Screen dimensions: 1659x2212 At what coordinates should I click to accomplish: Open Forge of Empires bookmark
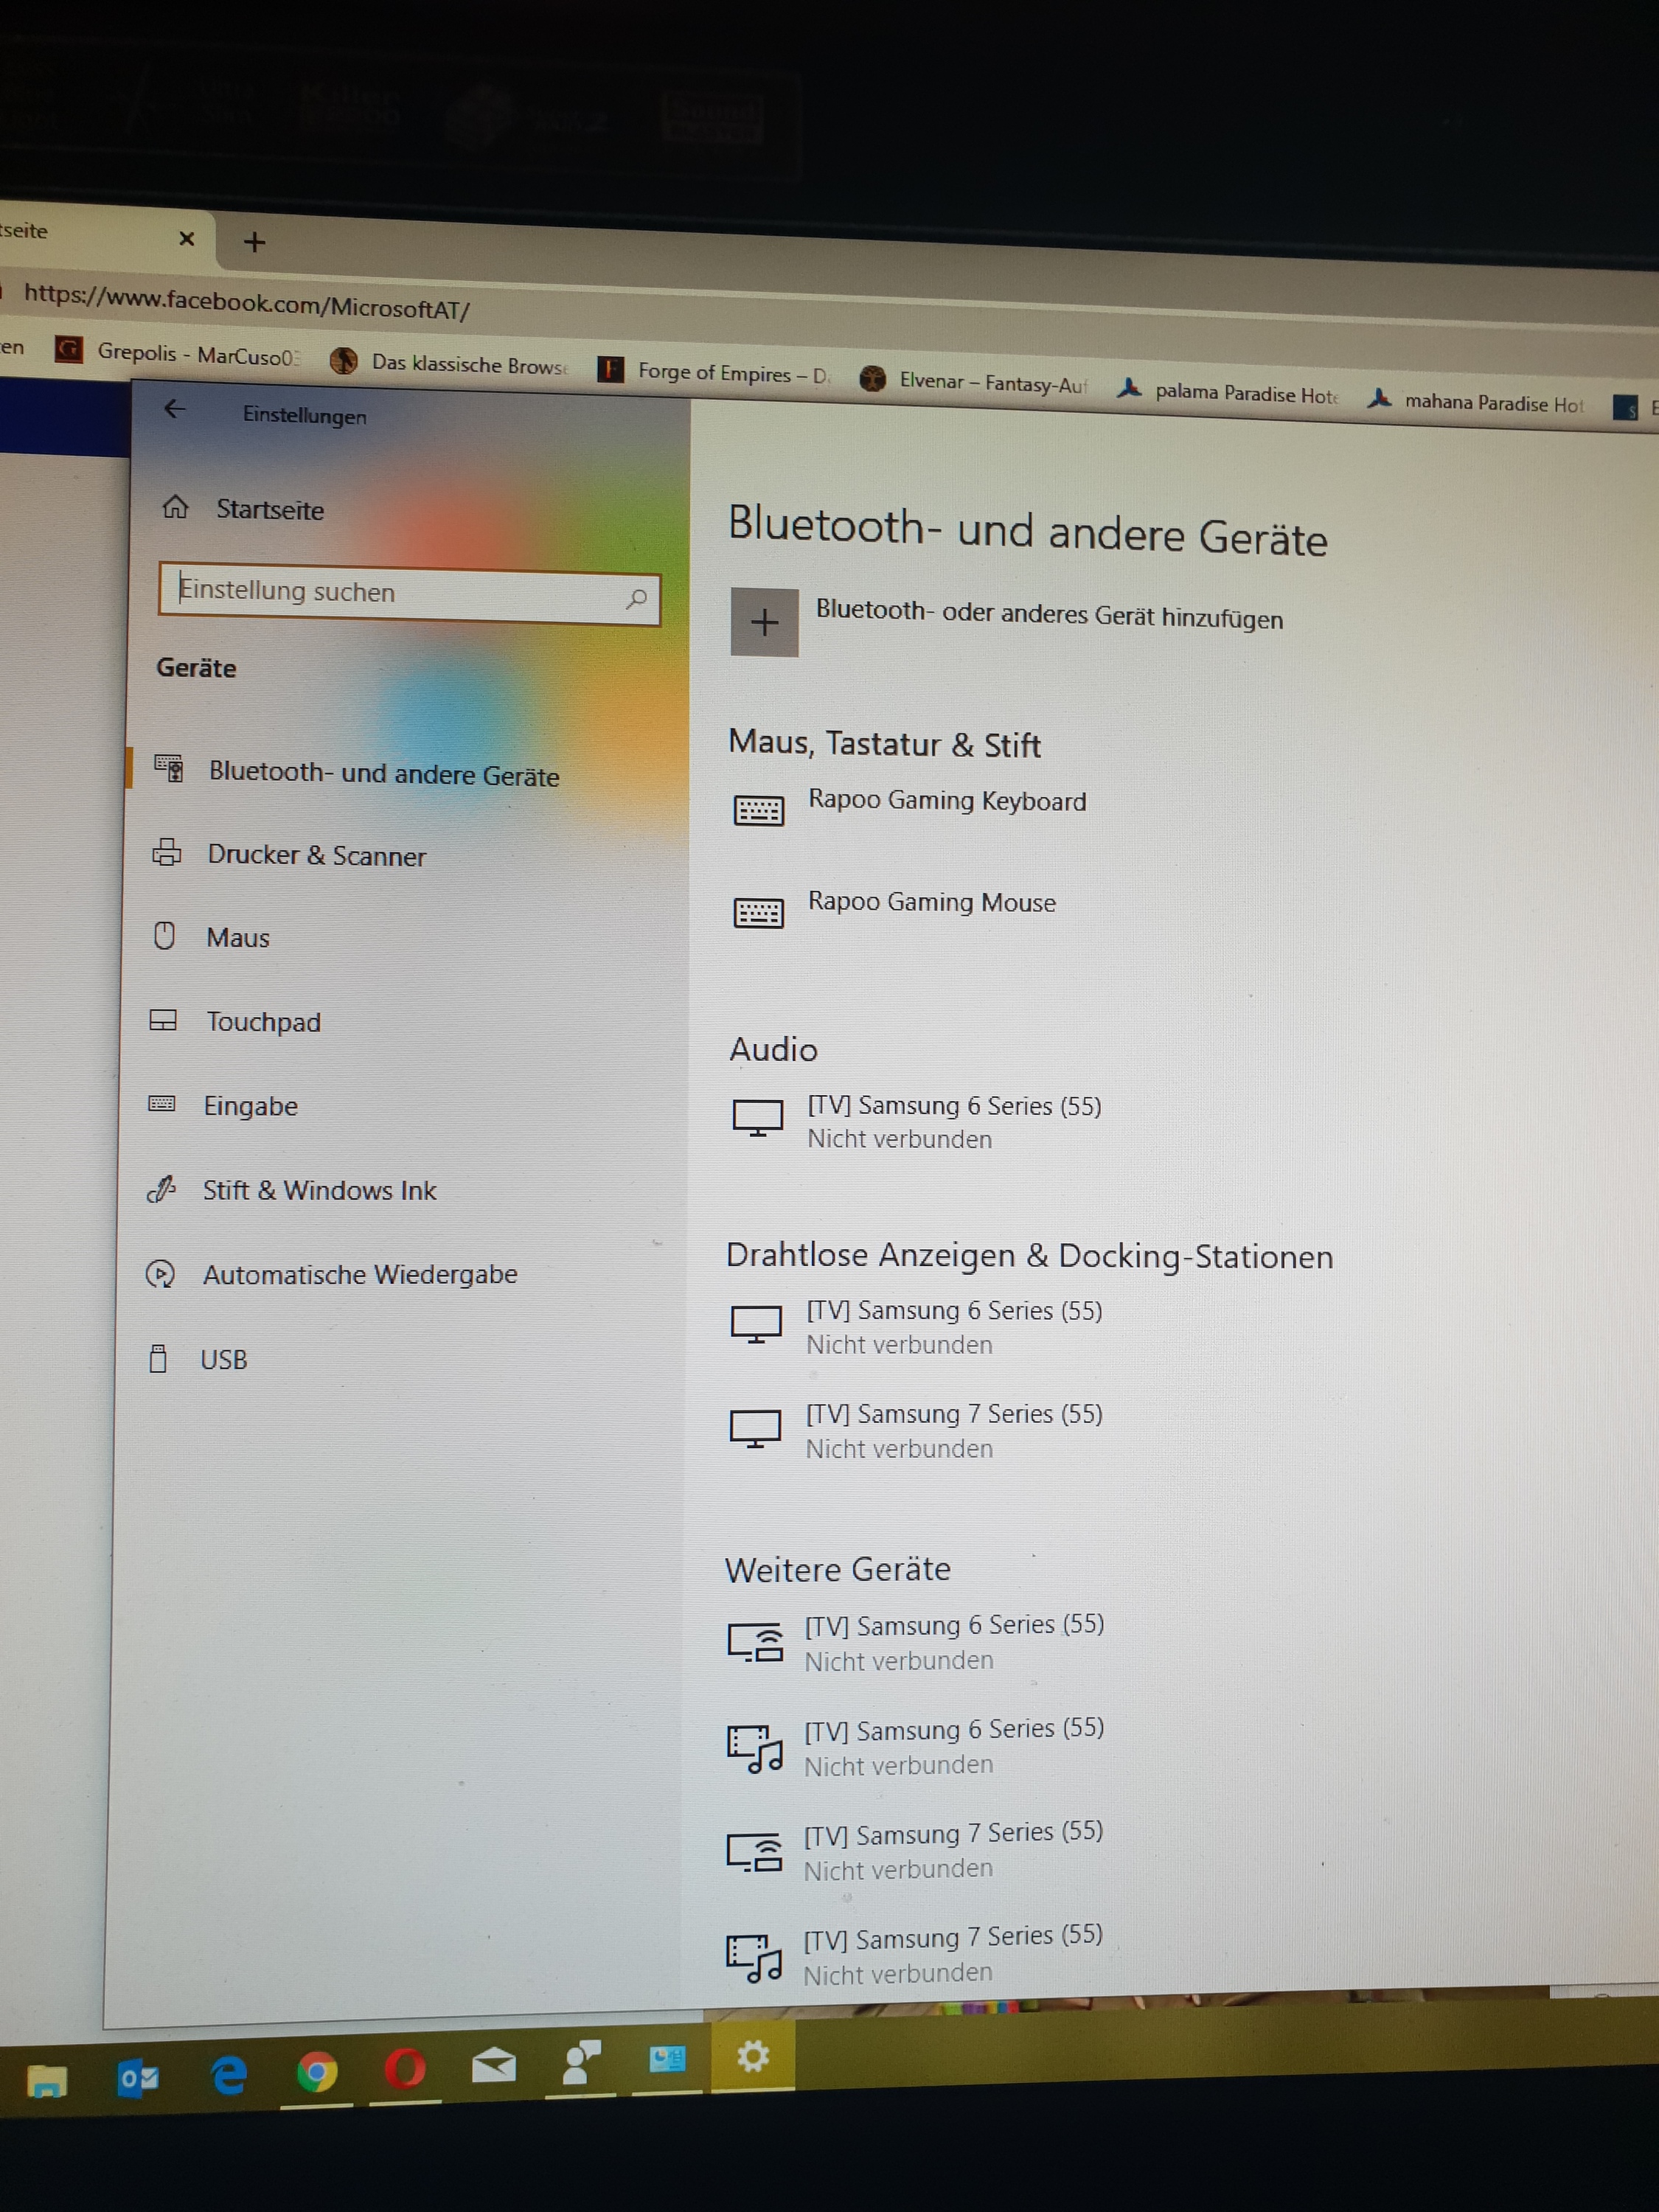point(714,372)
